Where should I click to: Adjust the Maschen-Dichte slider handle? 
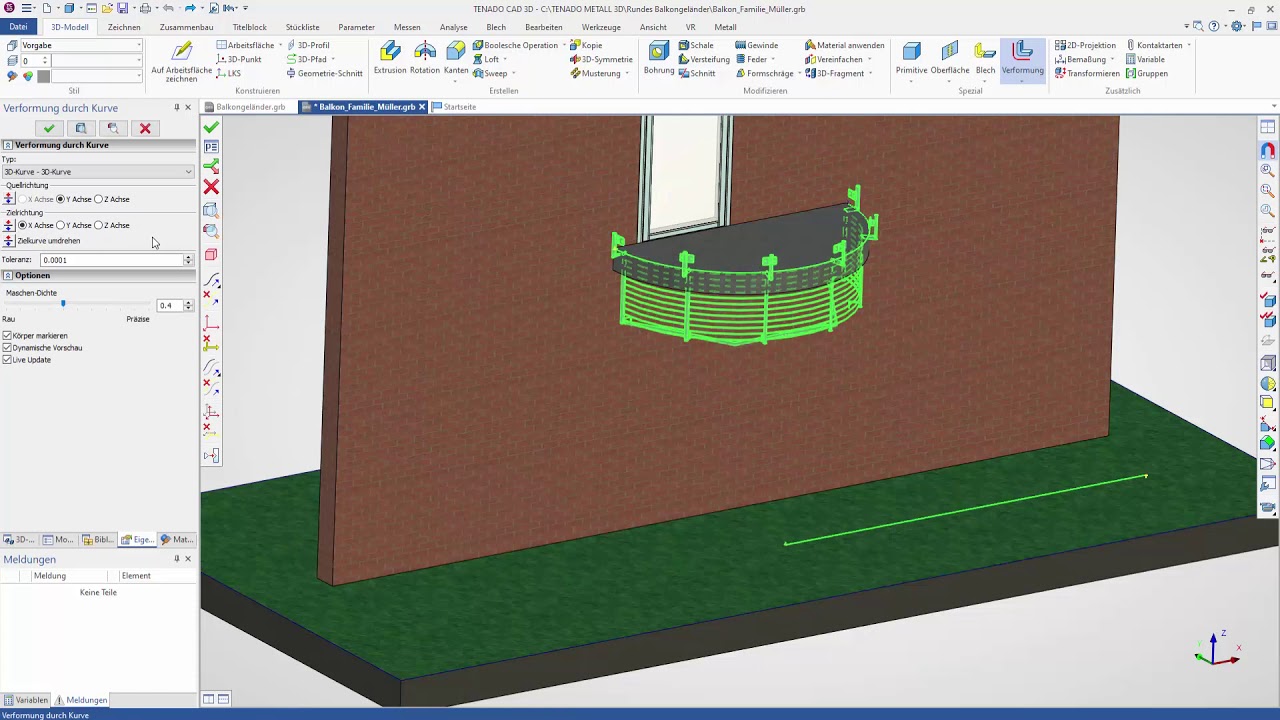coord(63,304)
